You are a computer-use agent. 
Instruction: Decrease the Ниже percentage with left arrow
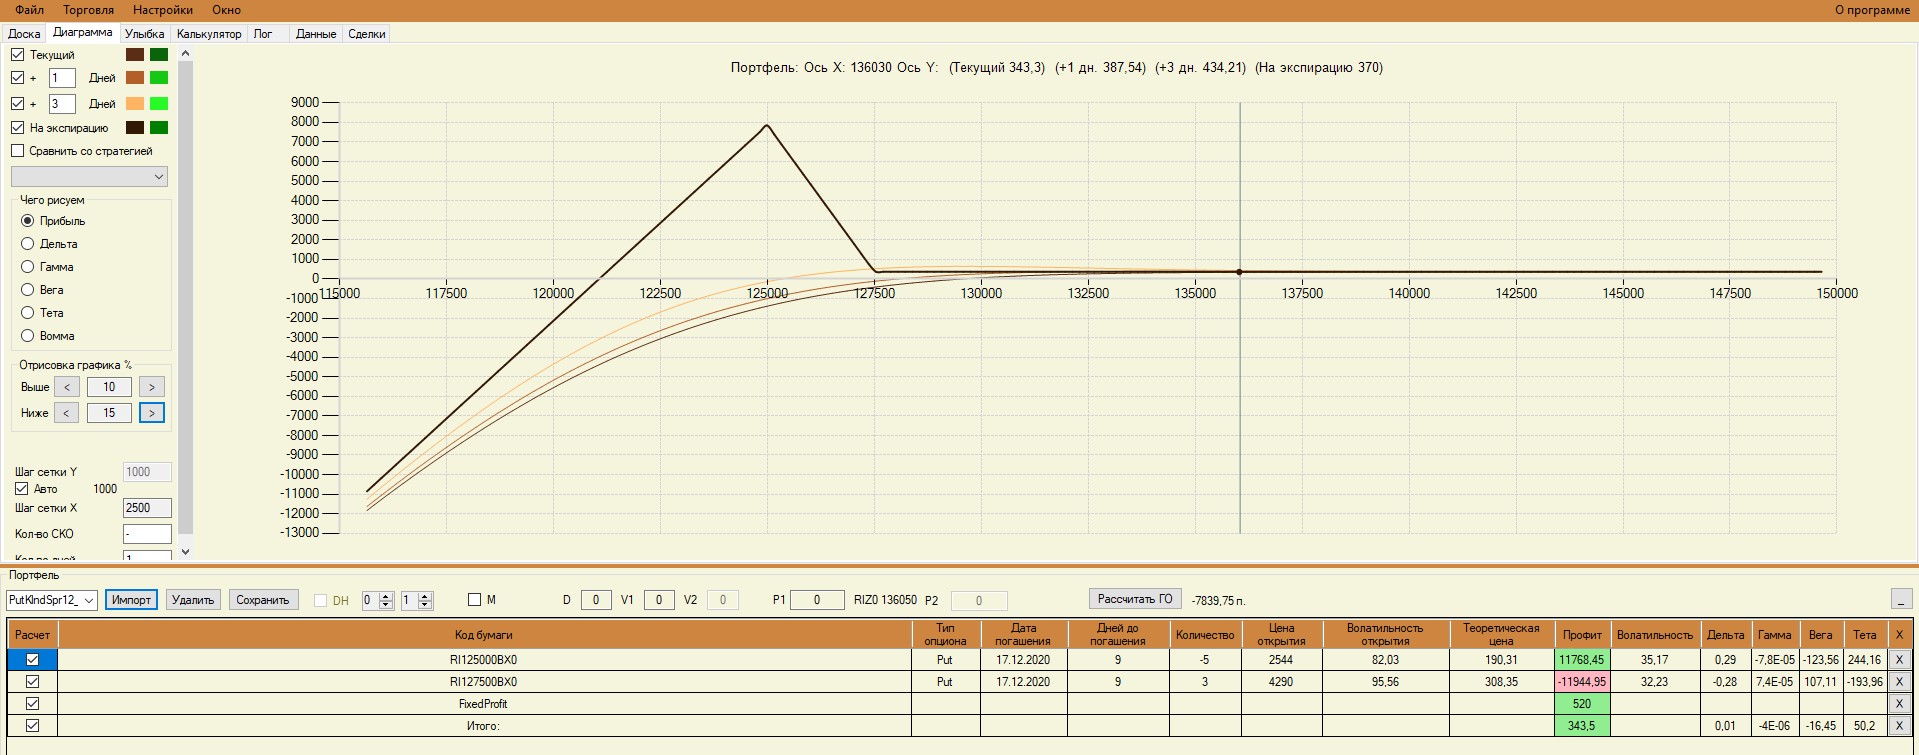[x=67, y=413]
